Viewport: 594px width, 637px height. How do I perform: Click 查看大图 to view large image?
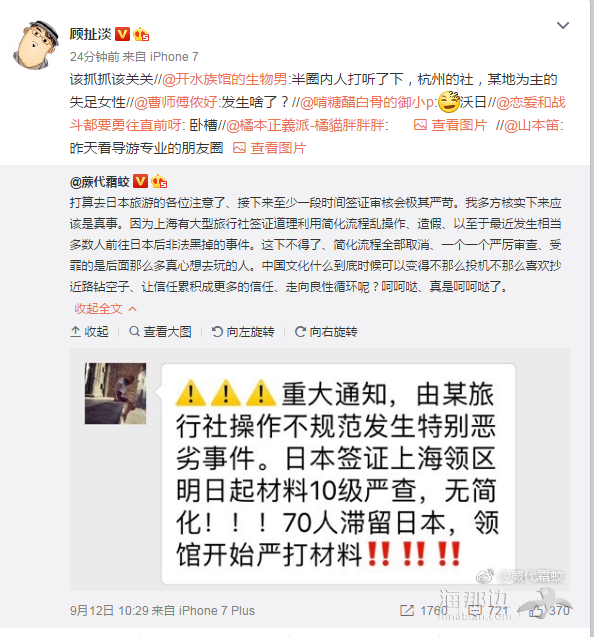click(160, 332)
